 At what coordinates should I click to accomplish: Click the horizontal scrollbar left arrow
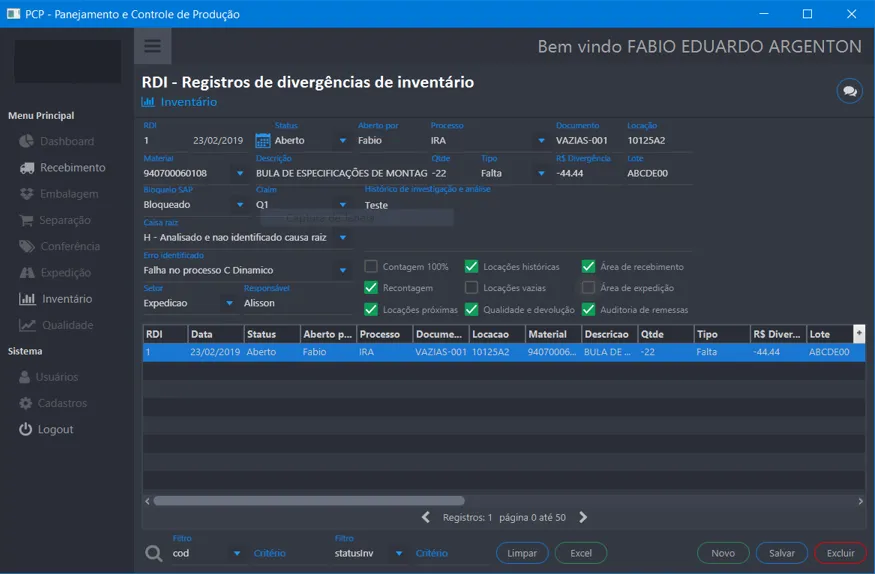tap(147, 501)
